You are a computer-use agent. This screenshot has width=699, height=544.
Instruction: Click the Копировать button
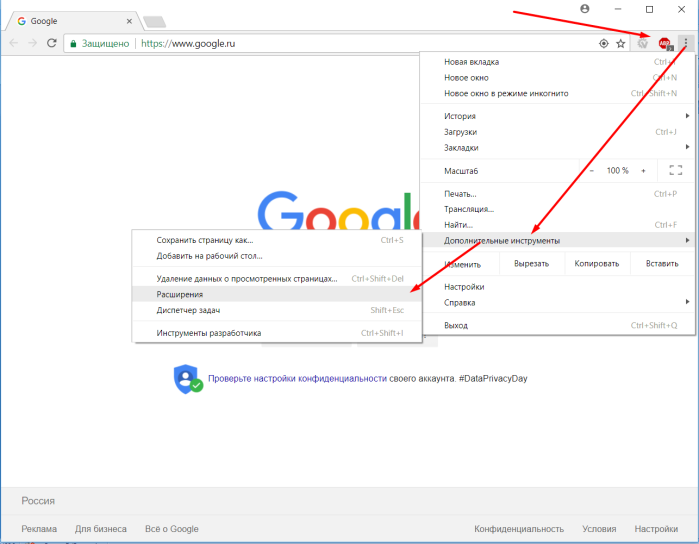(x=597, y=264)
